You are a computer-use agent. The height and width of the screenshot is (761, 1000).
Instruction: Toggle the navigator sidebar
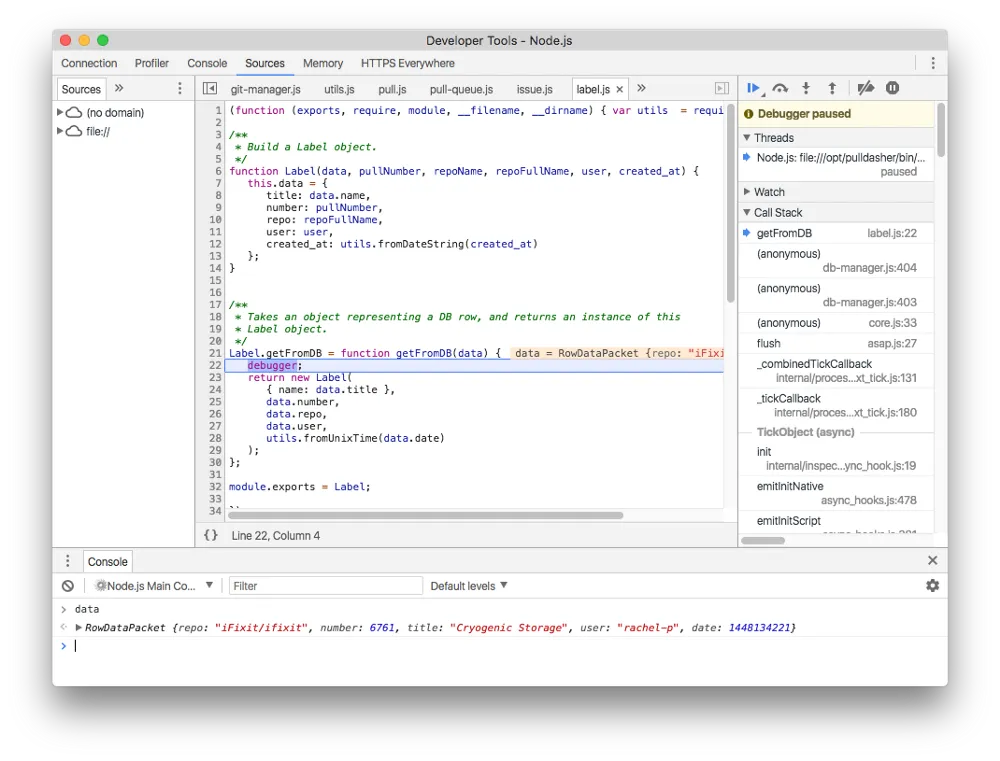pyautogui.click(x=210, y=89)
